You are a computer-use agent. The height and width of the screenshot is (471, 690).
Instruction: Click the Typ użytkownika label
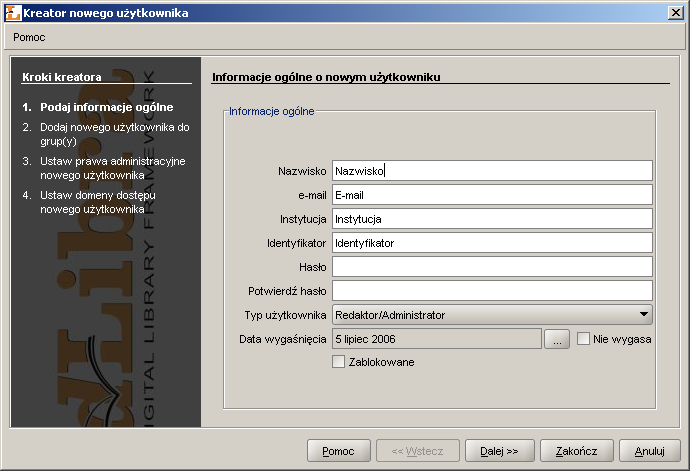[x=285, y=315]
